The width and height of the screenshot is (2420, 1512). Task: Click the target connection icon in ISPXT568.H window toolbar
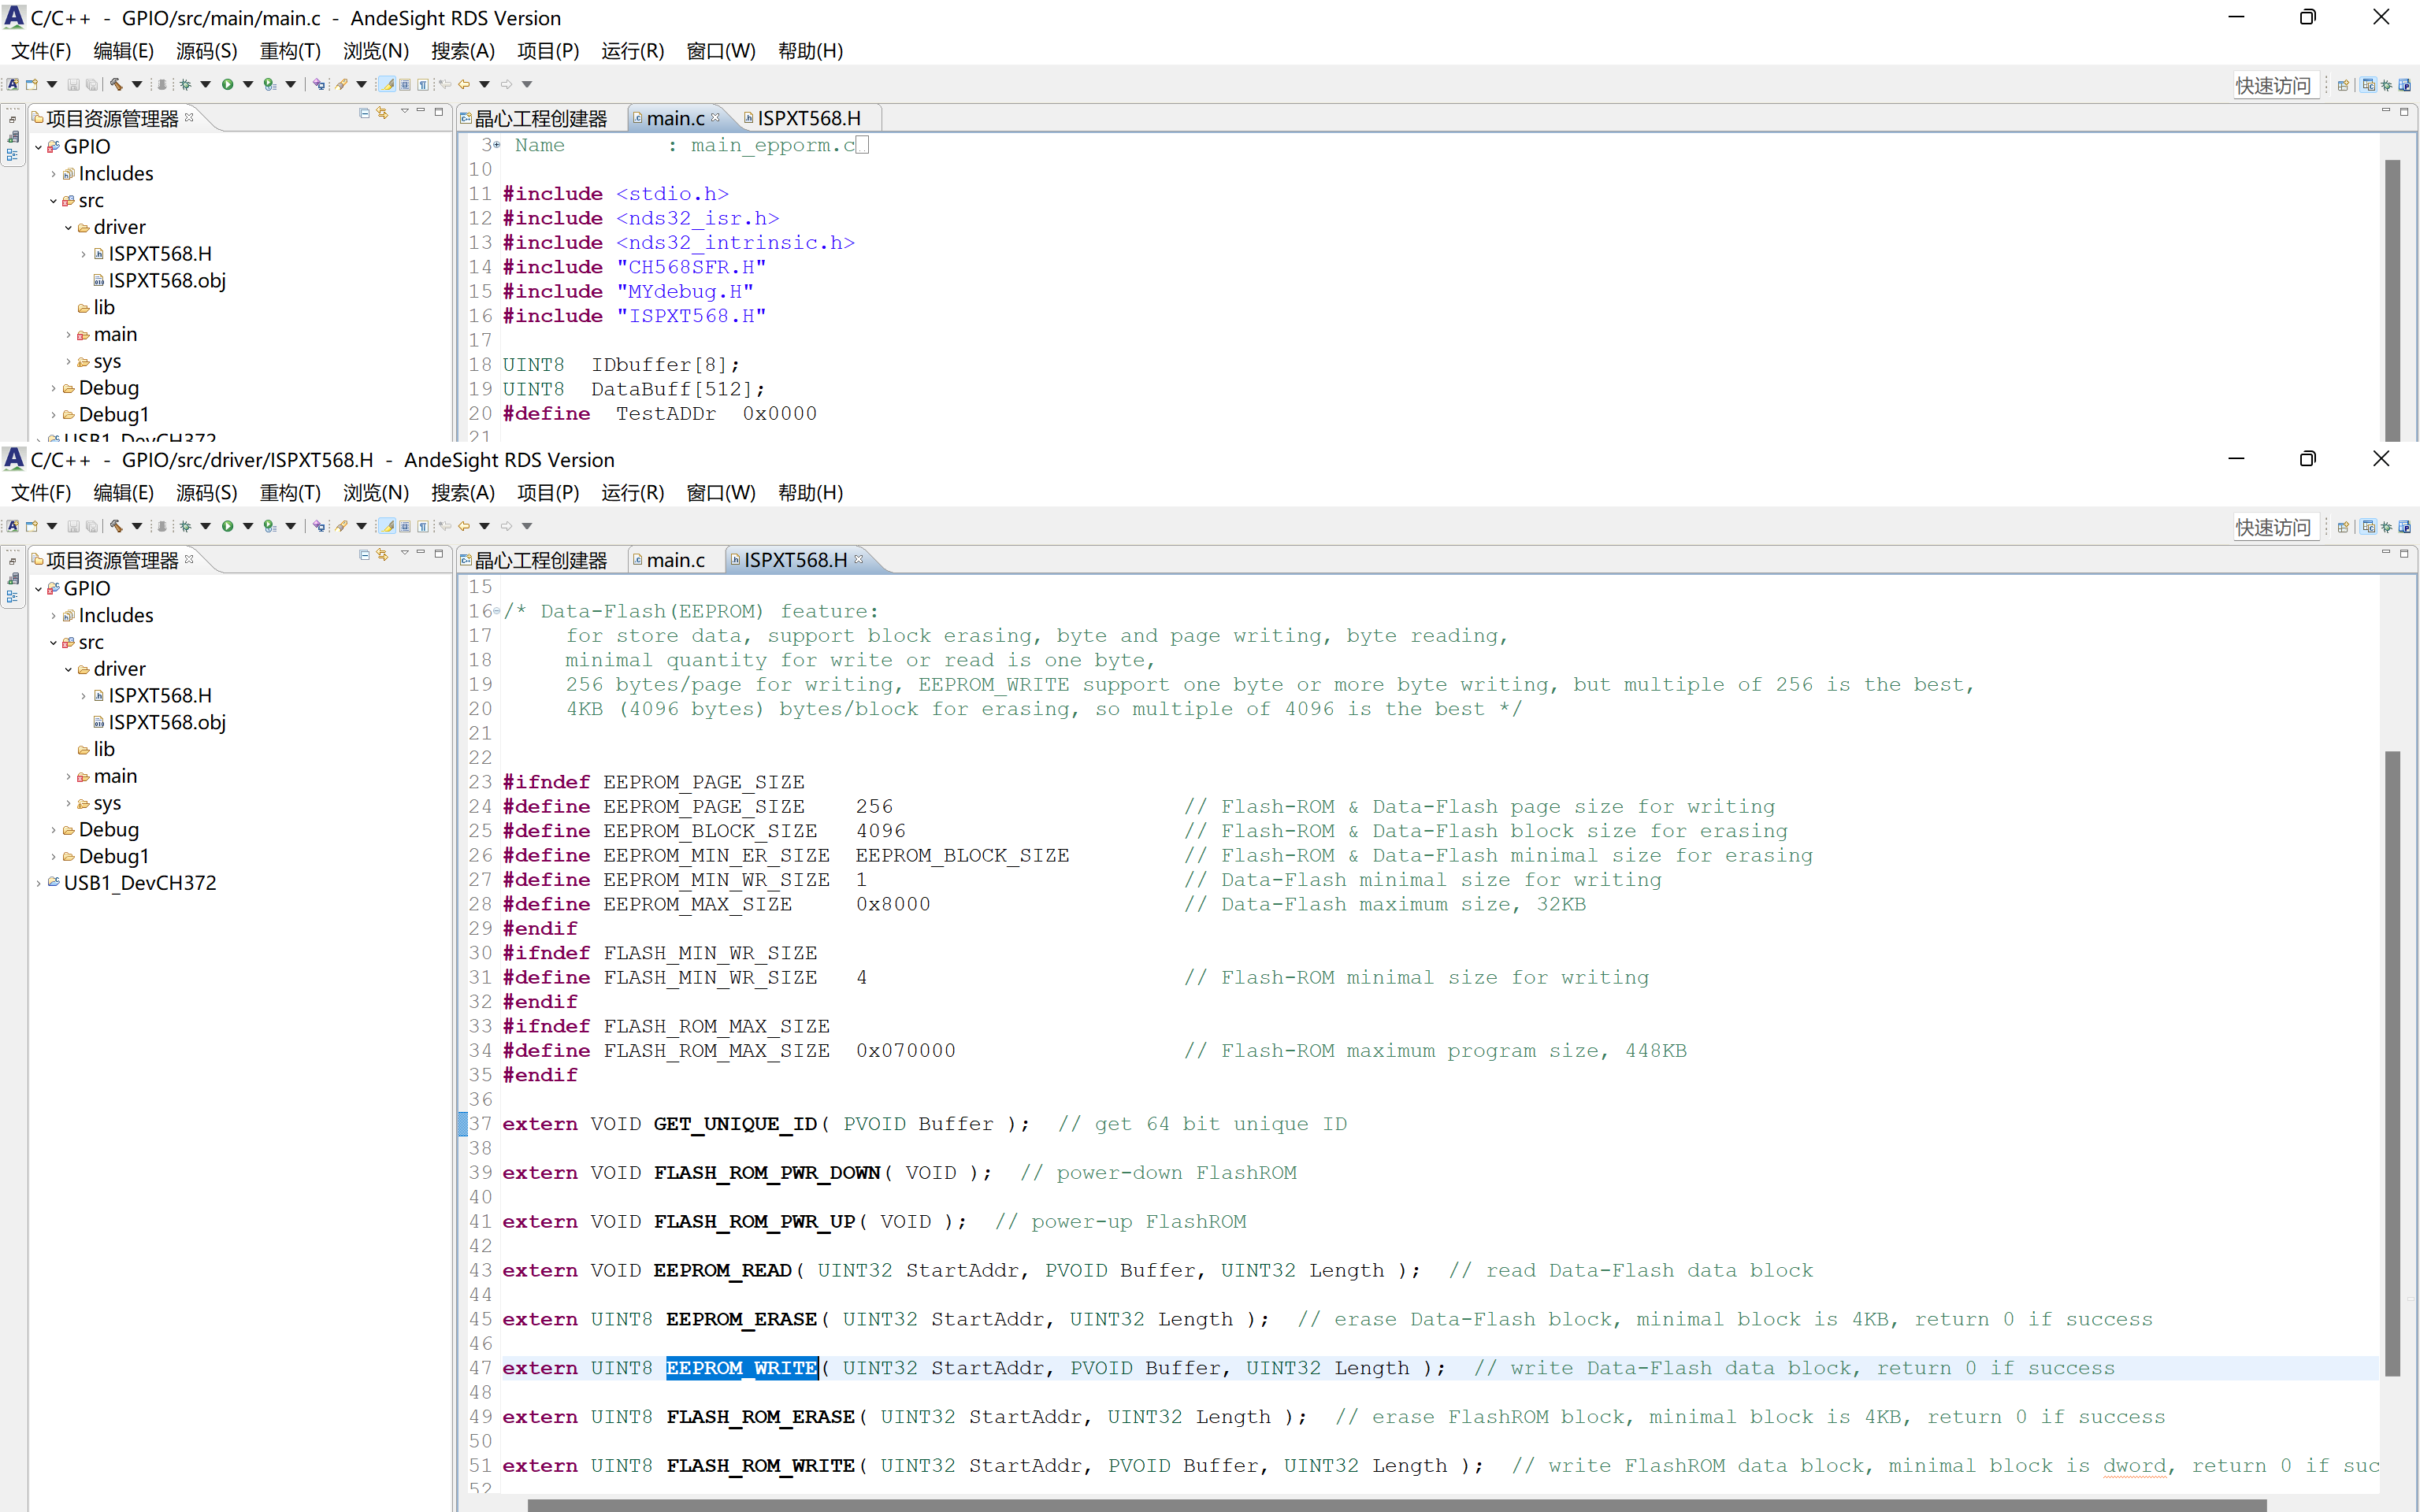click(x=319, y=526)
